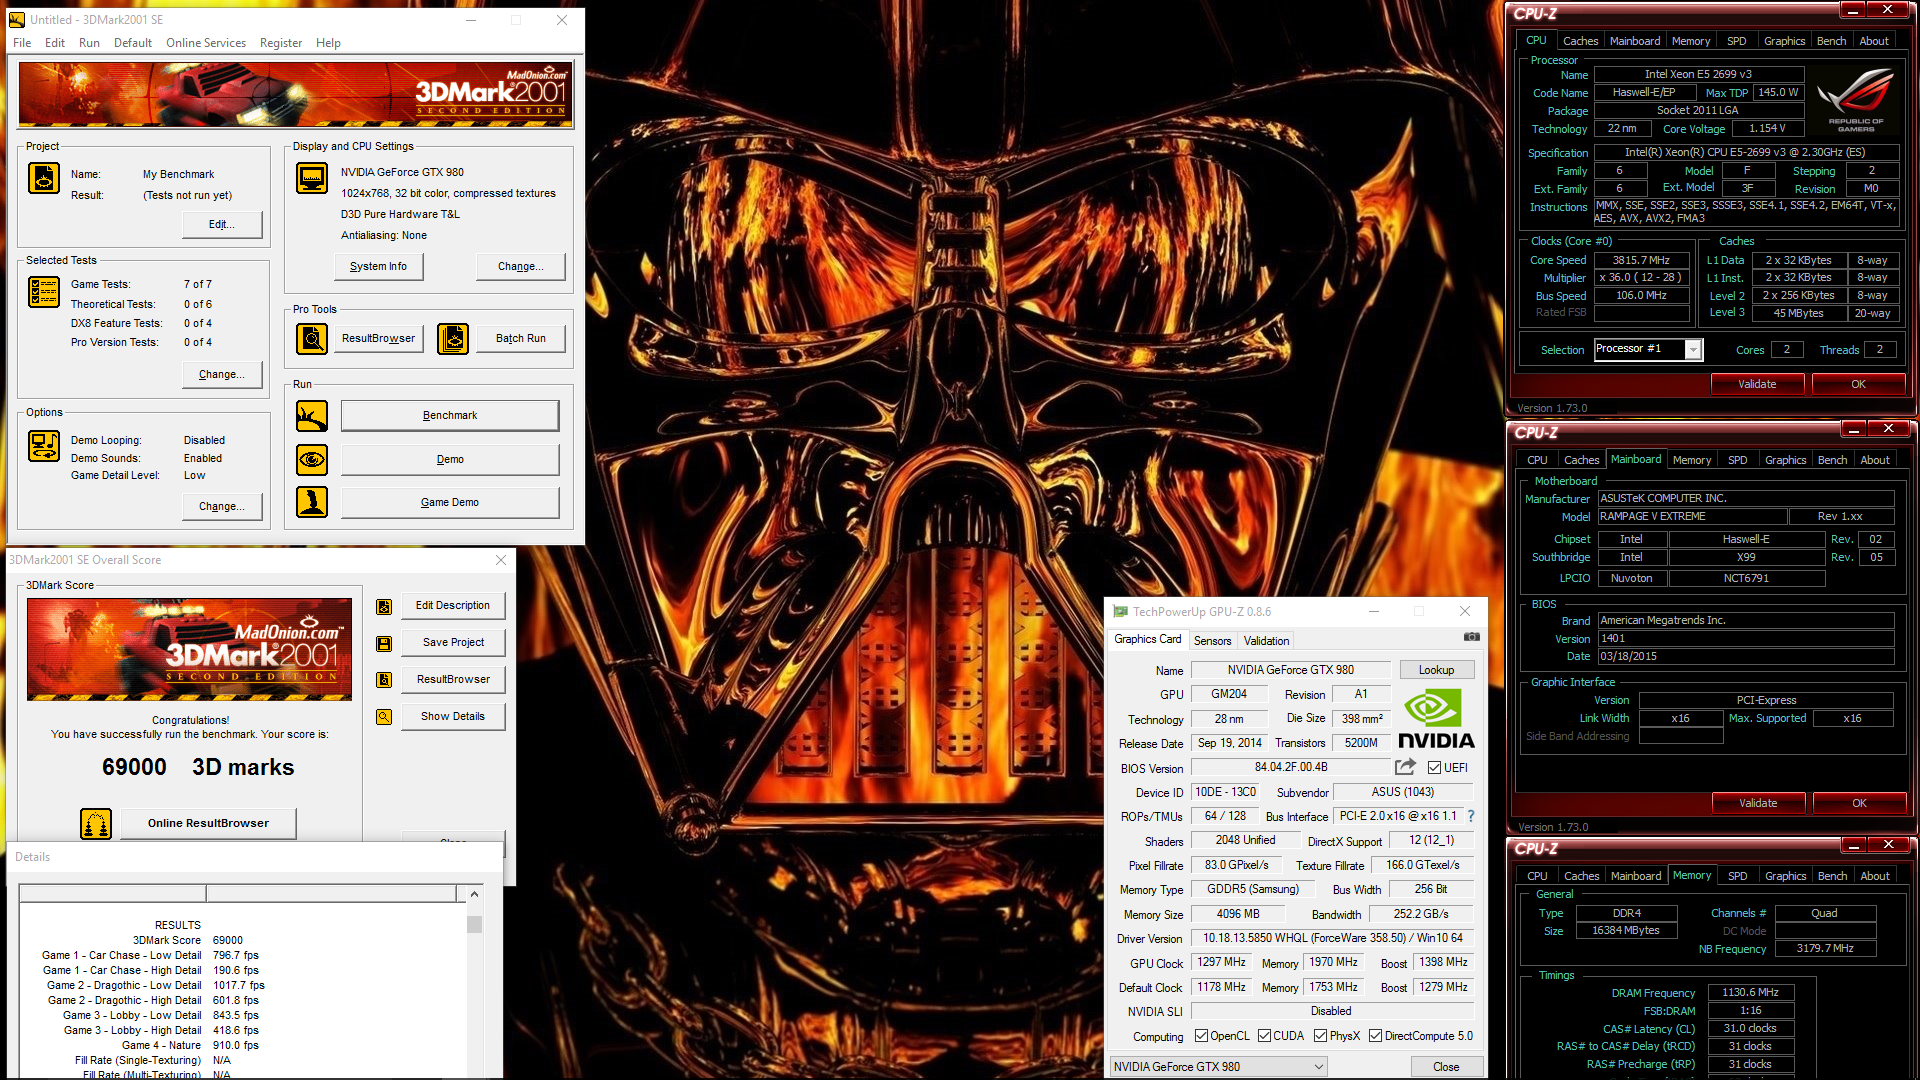
Task: Click the Project icon beside My Benchmark
Action: tap(44, 178)
